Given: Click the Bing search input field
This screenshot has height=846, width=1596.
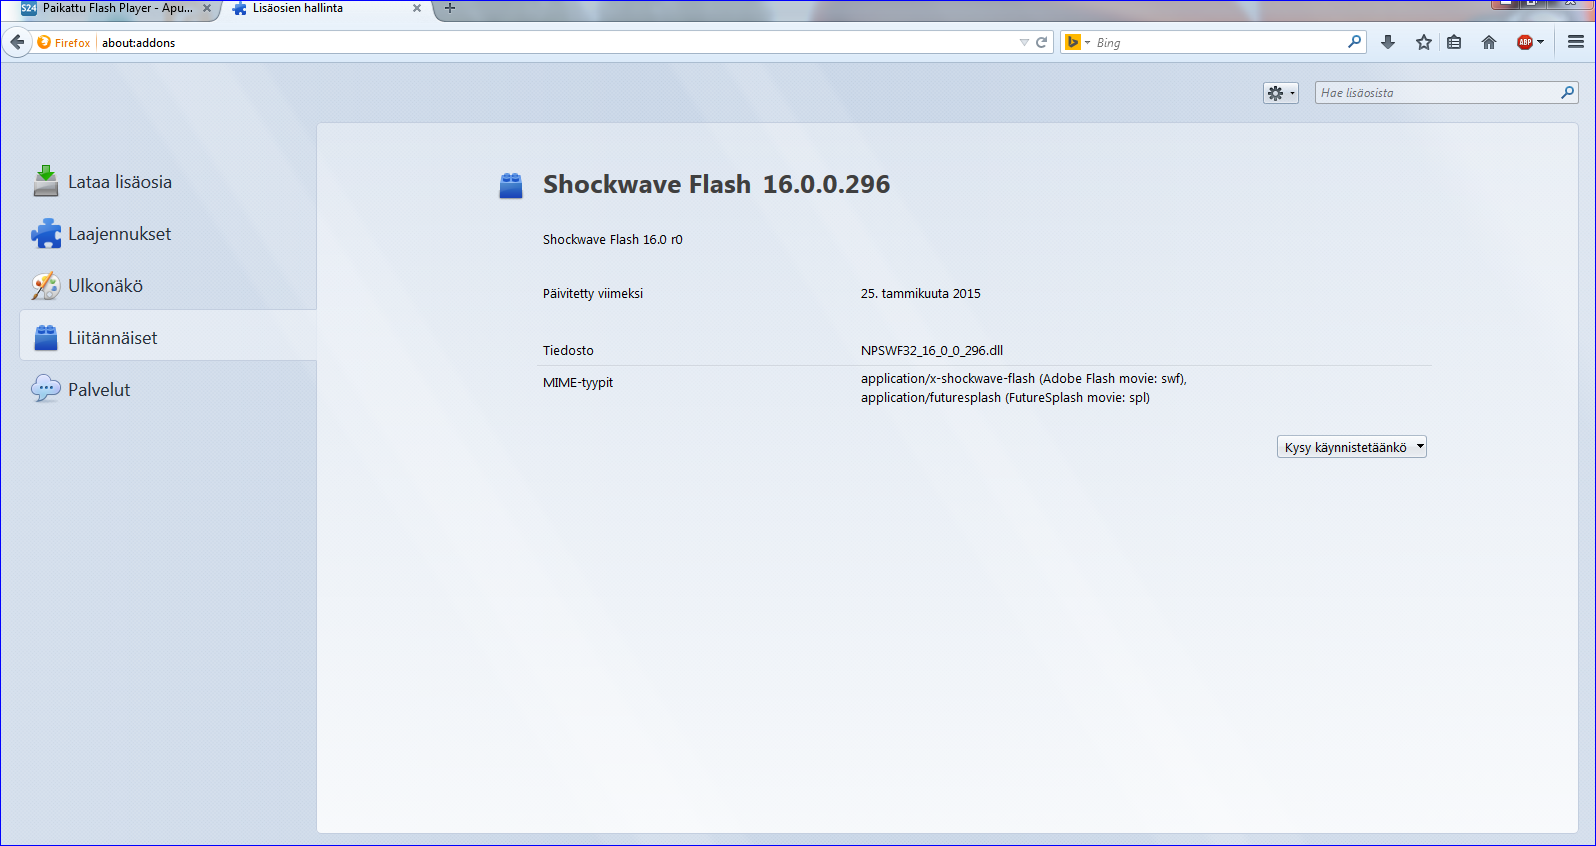Looking at the screenshot, I should tap(1218, 42).
